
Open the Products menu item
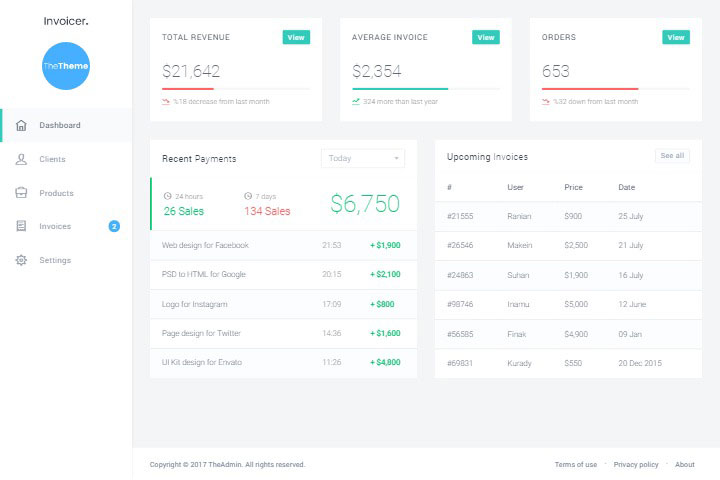(56, 193)
